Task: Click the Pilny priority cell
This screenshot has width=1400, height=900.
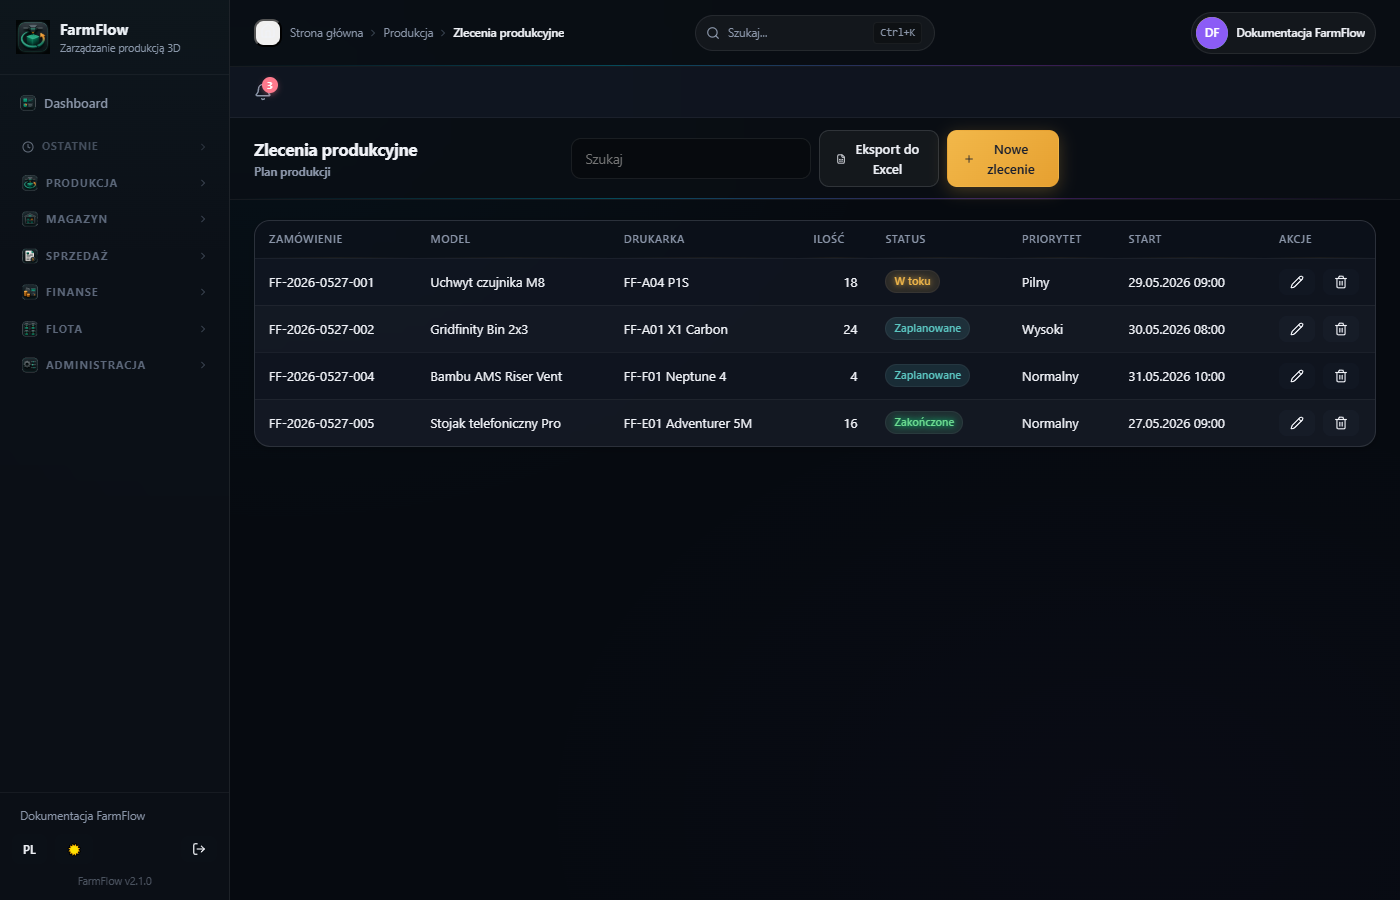Action: [x=1036, y=282]
